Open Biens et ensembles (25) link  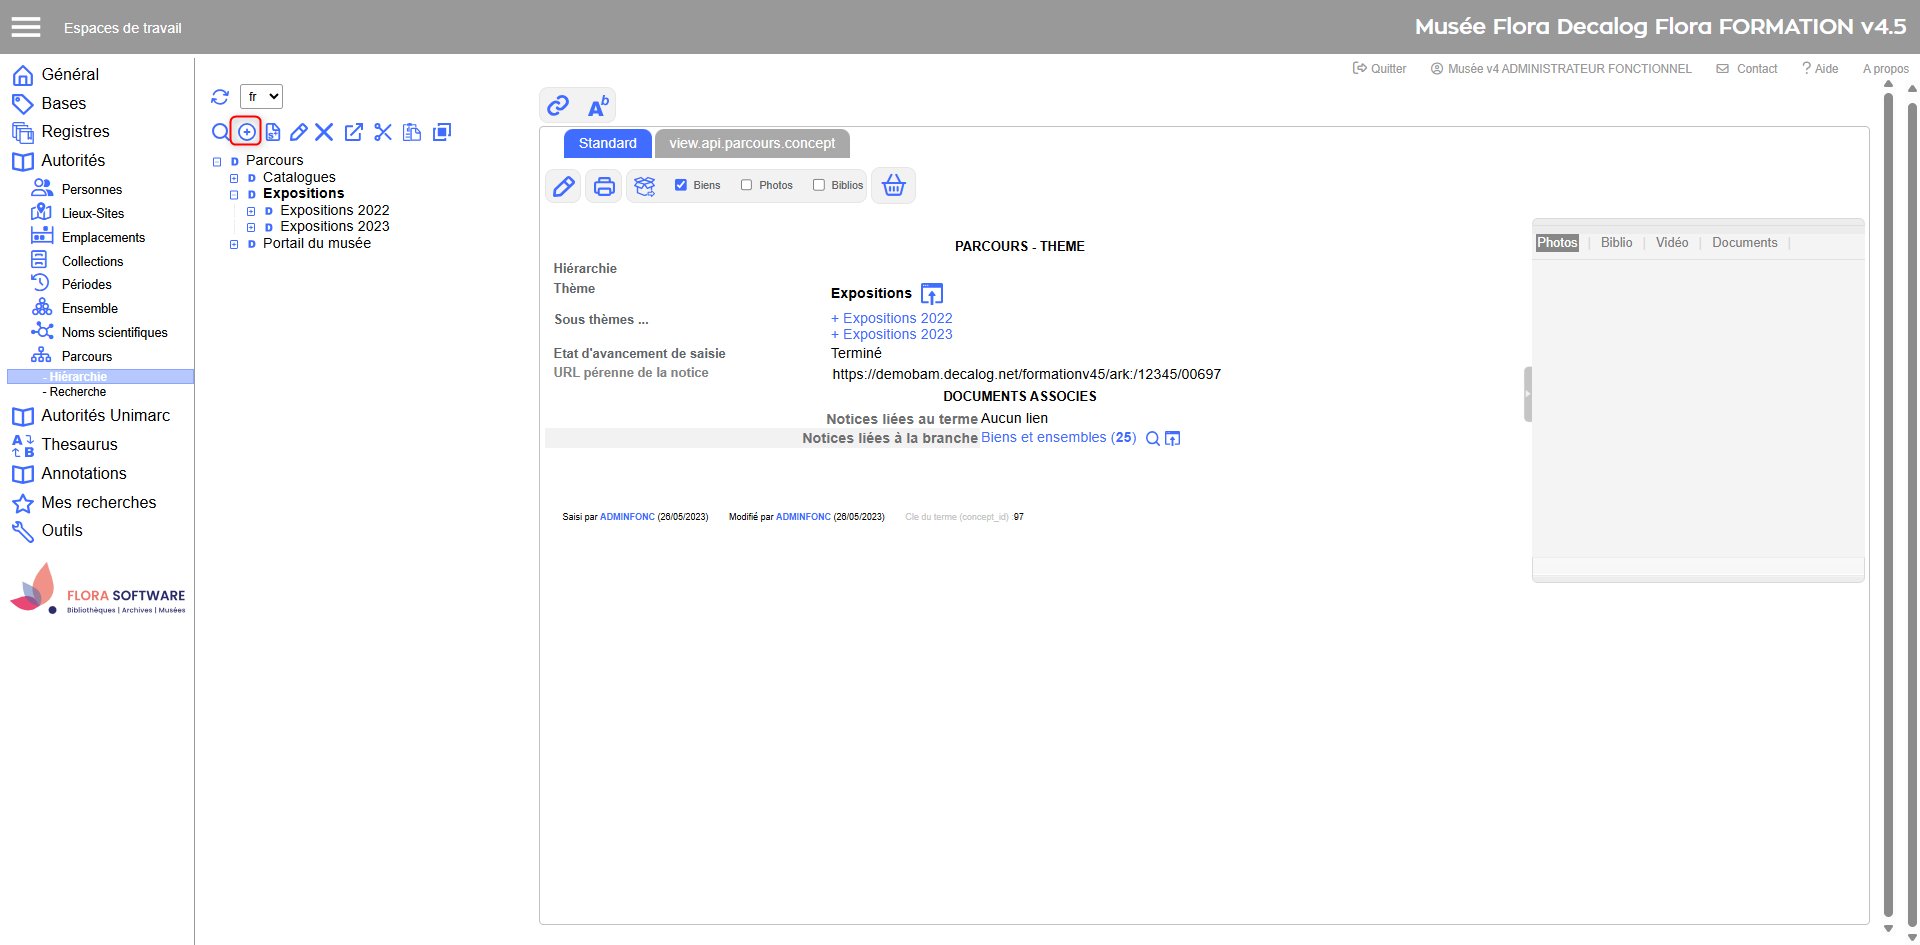1058,438
